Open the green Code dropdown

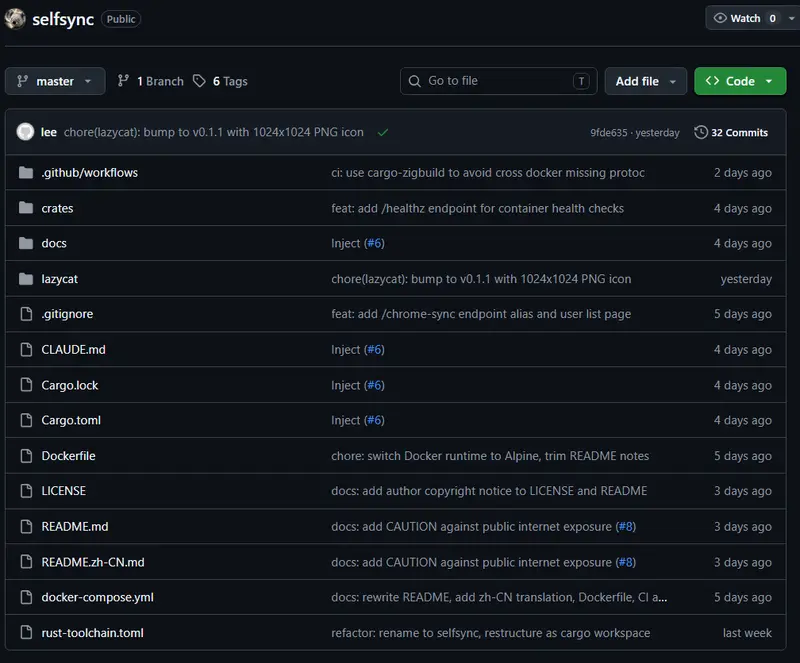pos(740,81)
